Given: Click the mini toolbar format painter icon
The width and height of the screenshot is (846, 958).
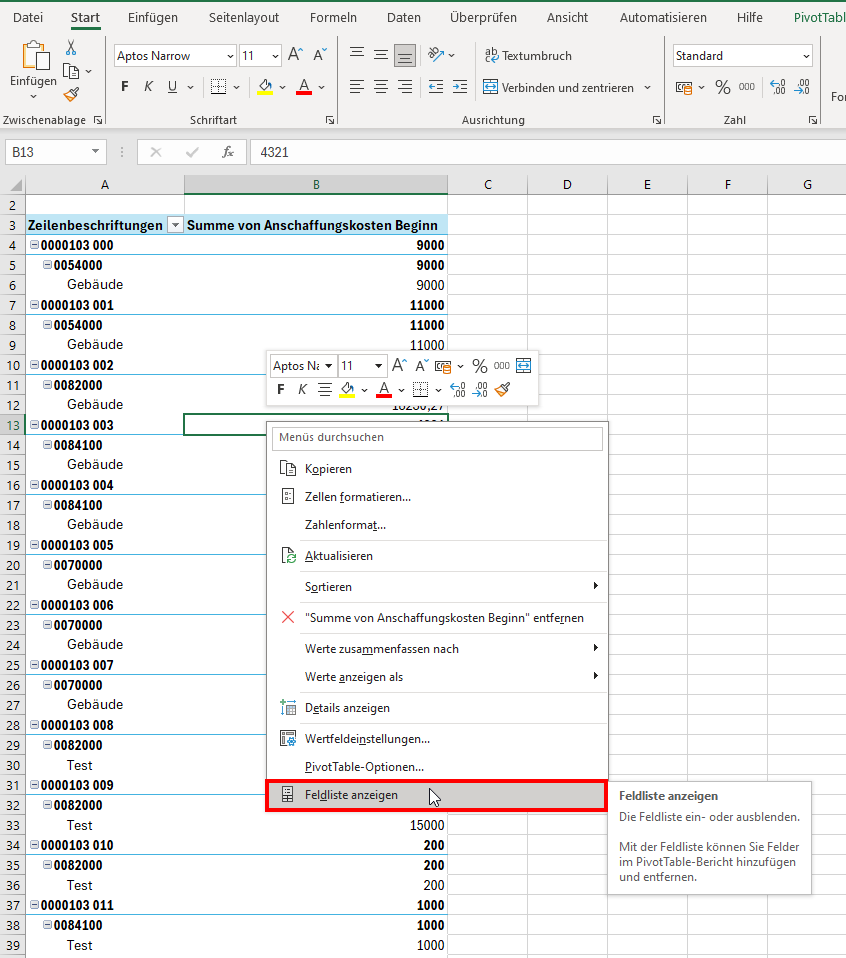Looking at the screenshot, I should click(x=502, y=389).
